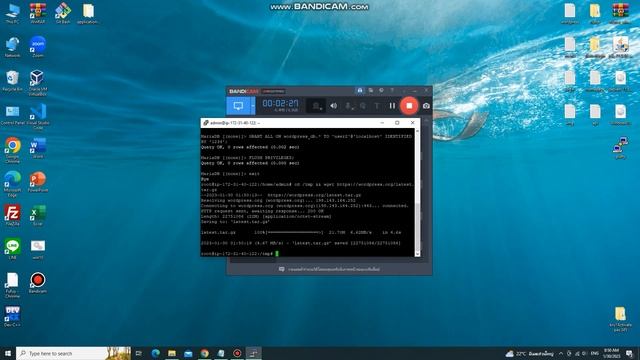The width and height of the screenshot is (640, 360).
Task: Toggle the Bandicam microphone icon
Action: tap(348, 106)
